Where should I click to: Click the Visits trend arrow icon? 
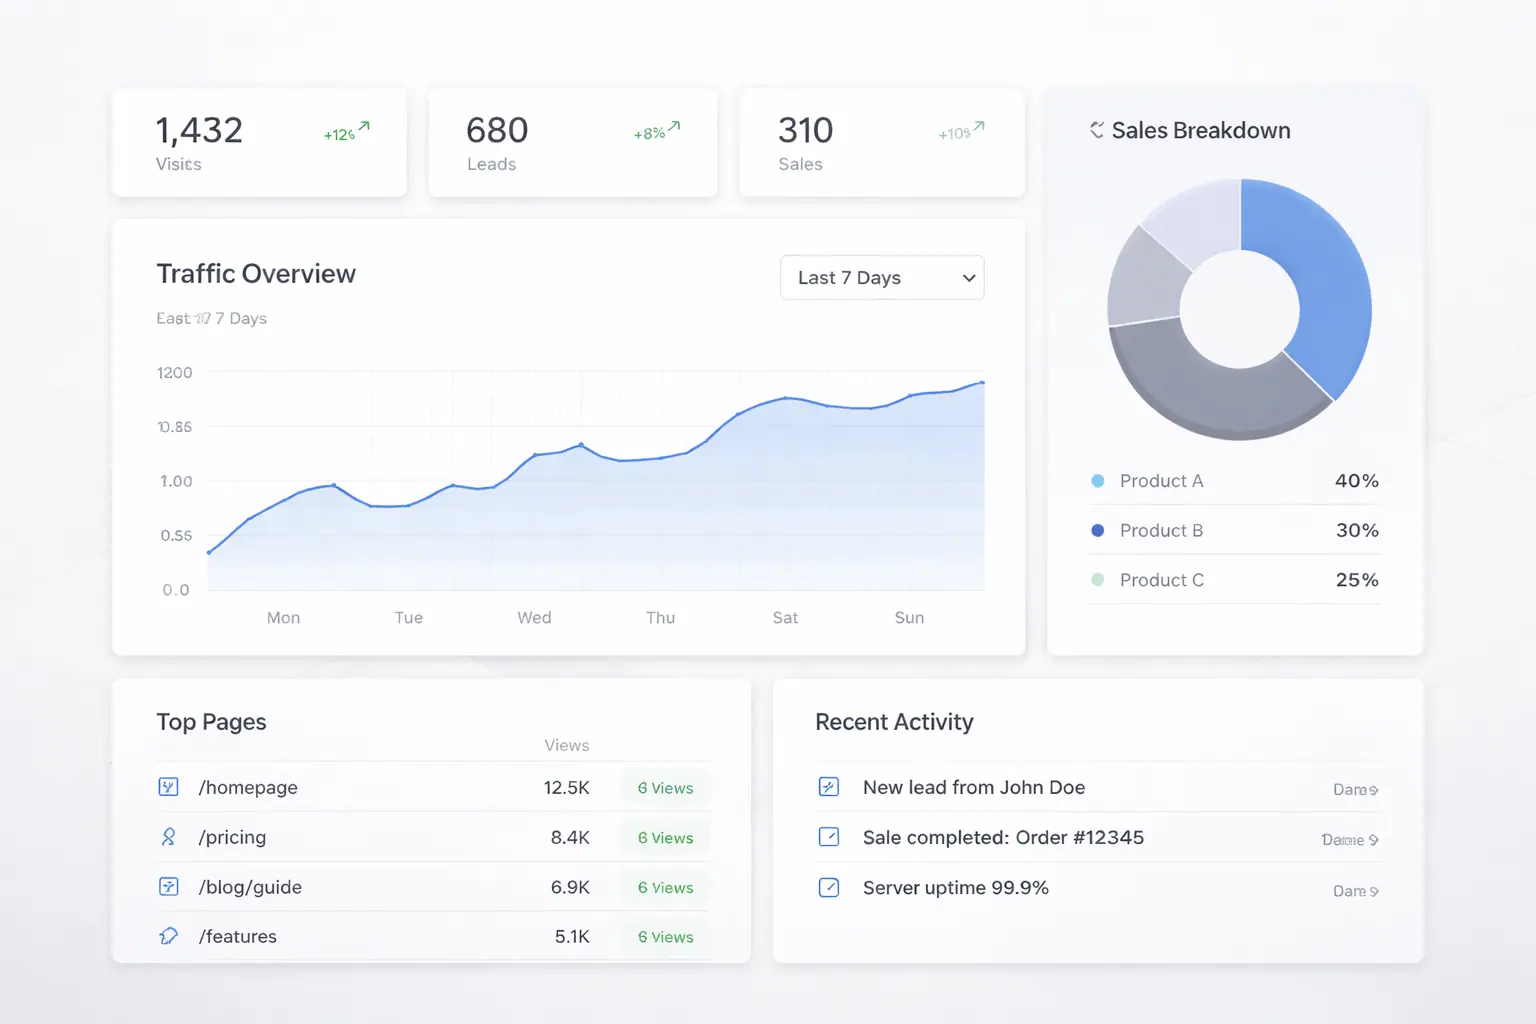364,128
